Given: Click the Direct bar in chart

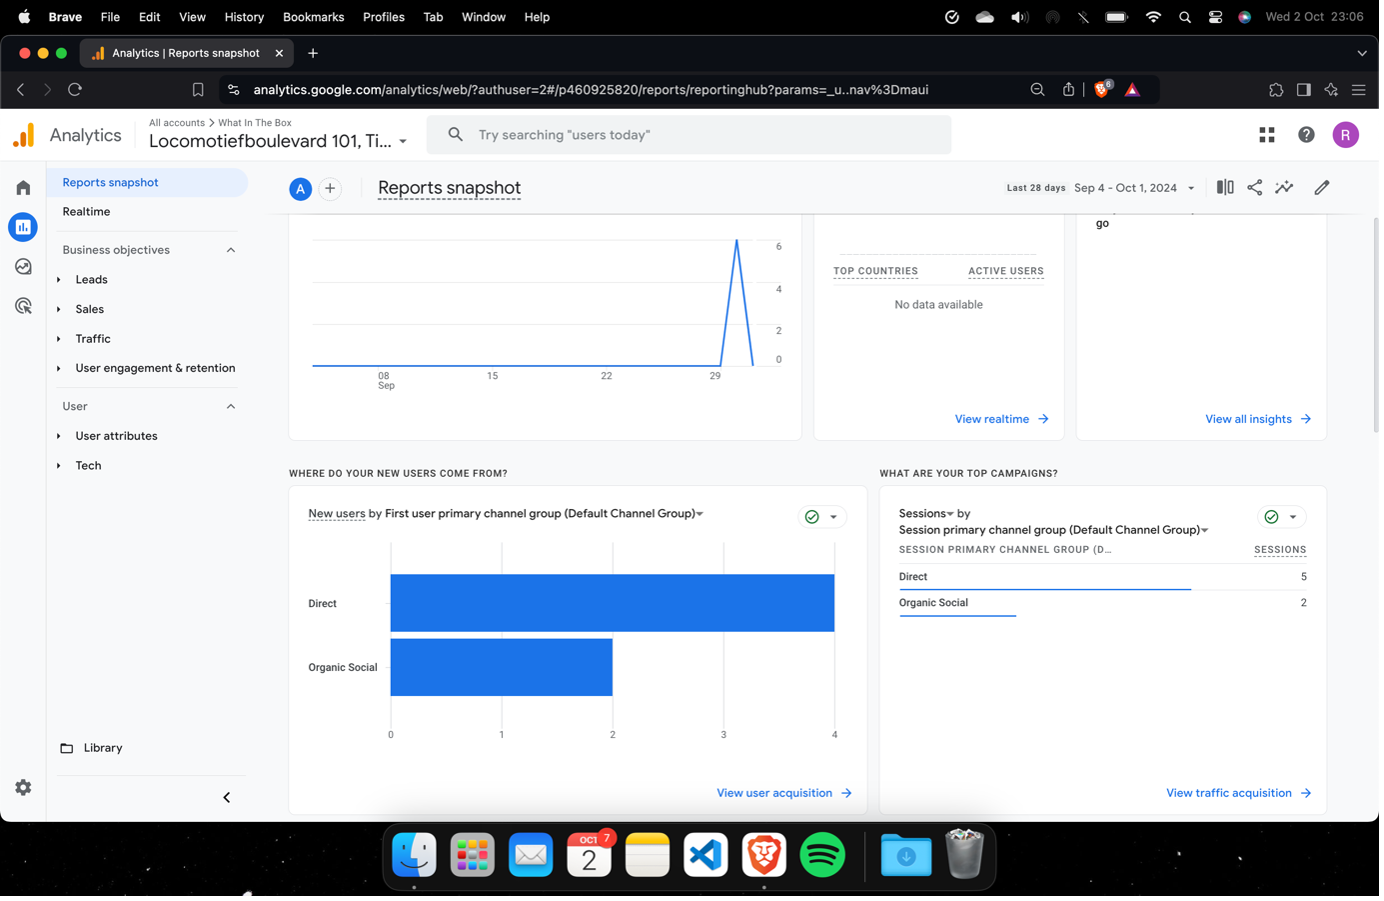Looking at the screenshot, I should pyautogui.click(x=612, y=603).
